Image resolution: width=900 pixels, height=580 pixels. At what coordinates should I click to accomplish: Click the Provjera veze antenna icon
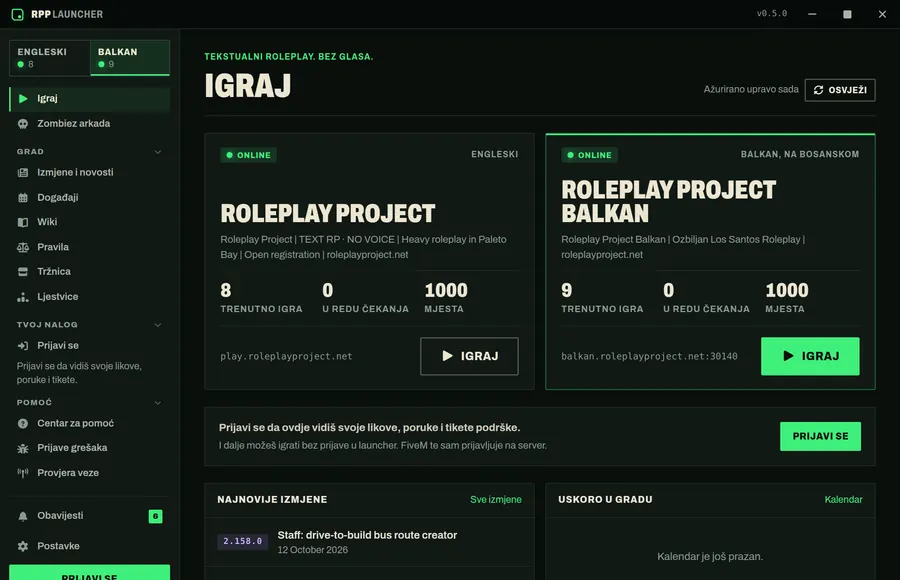(23, 473)
